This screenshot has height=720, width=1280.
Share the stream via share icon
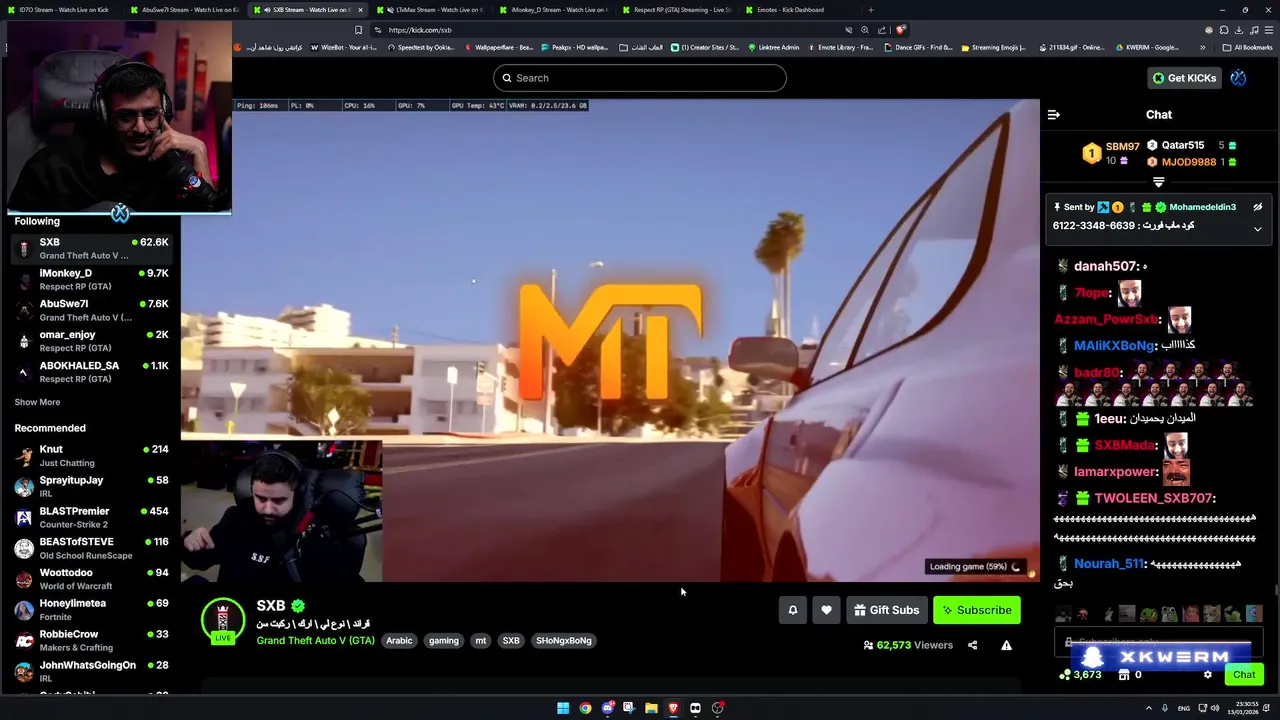pos(972,645)
